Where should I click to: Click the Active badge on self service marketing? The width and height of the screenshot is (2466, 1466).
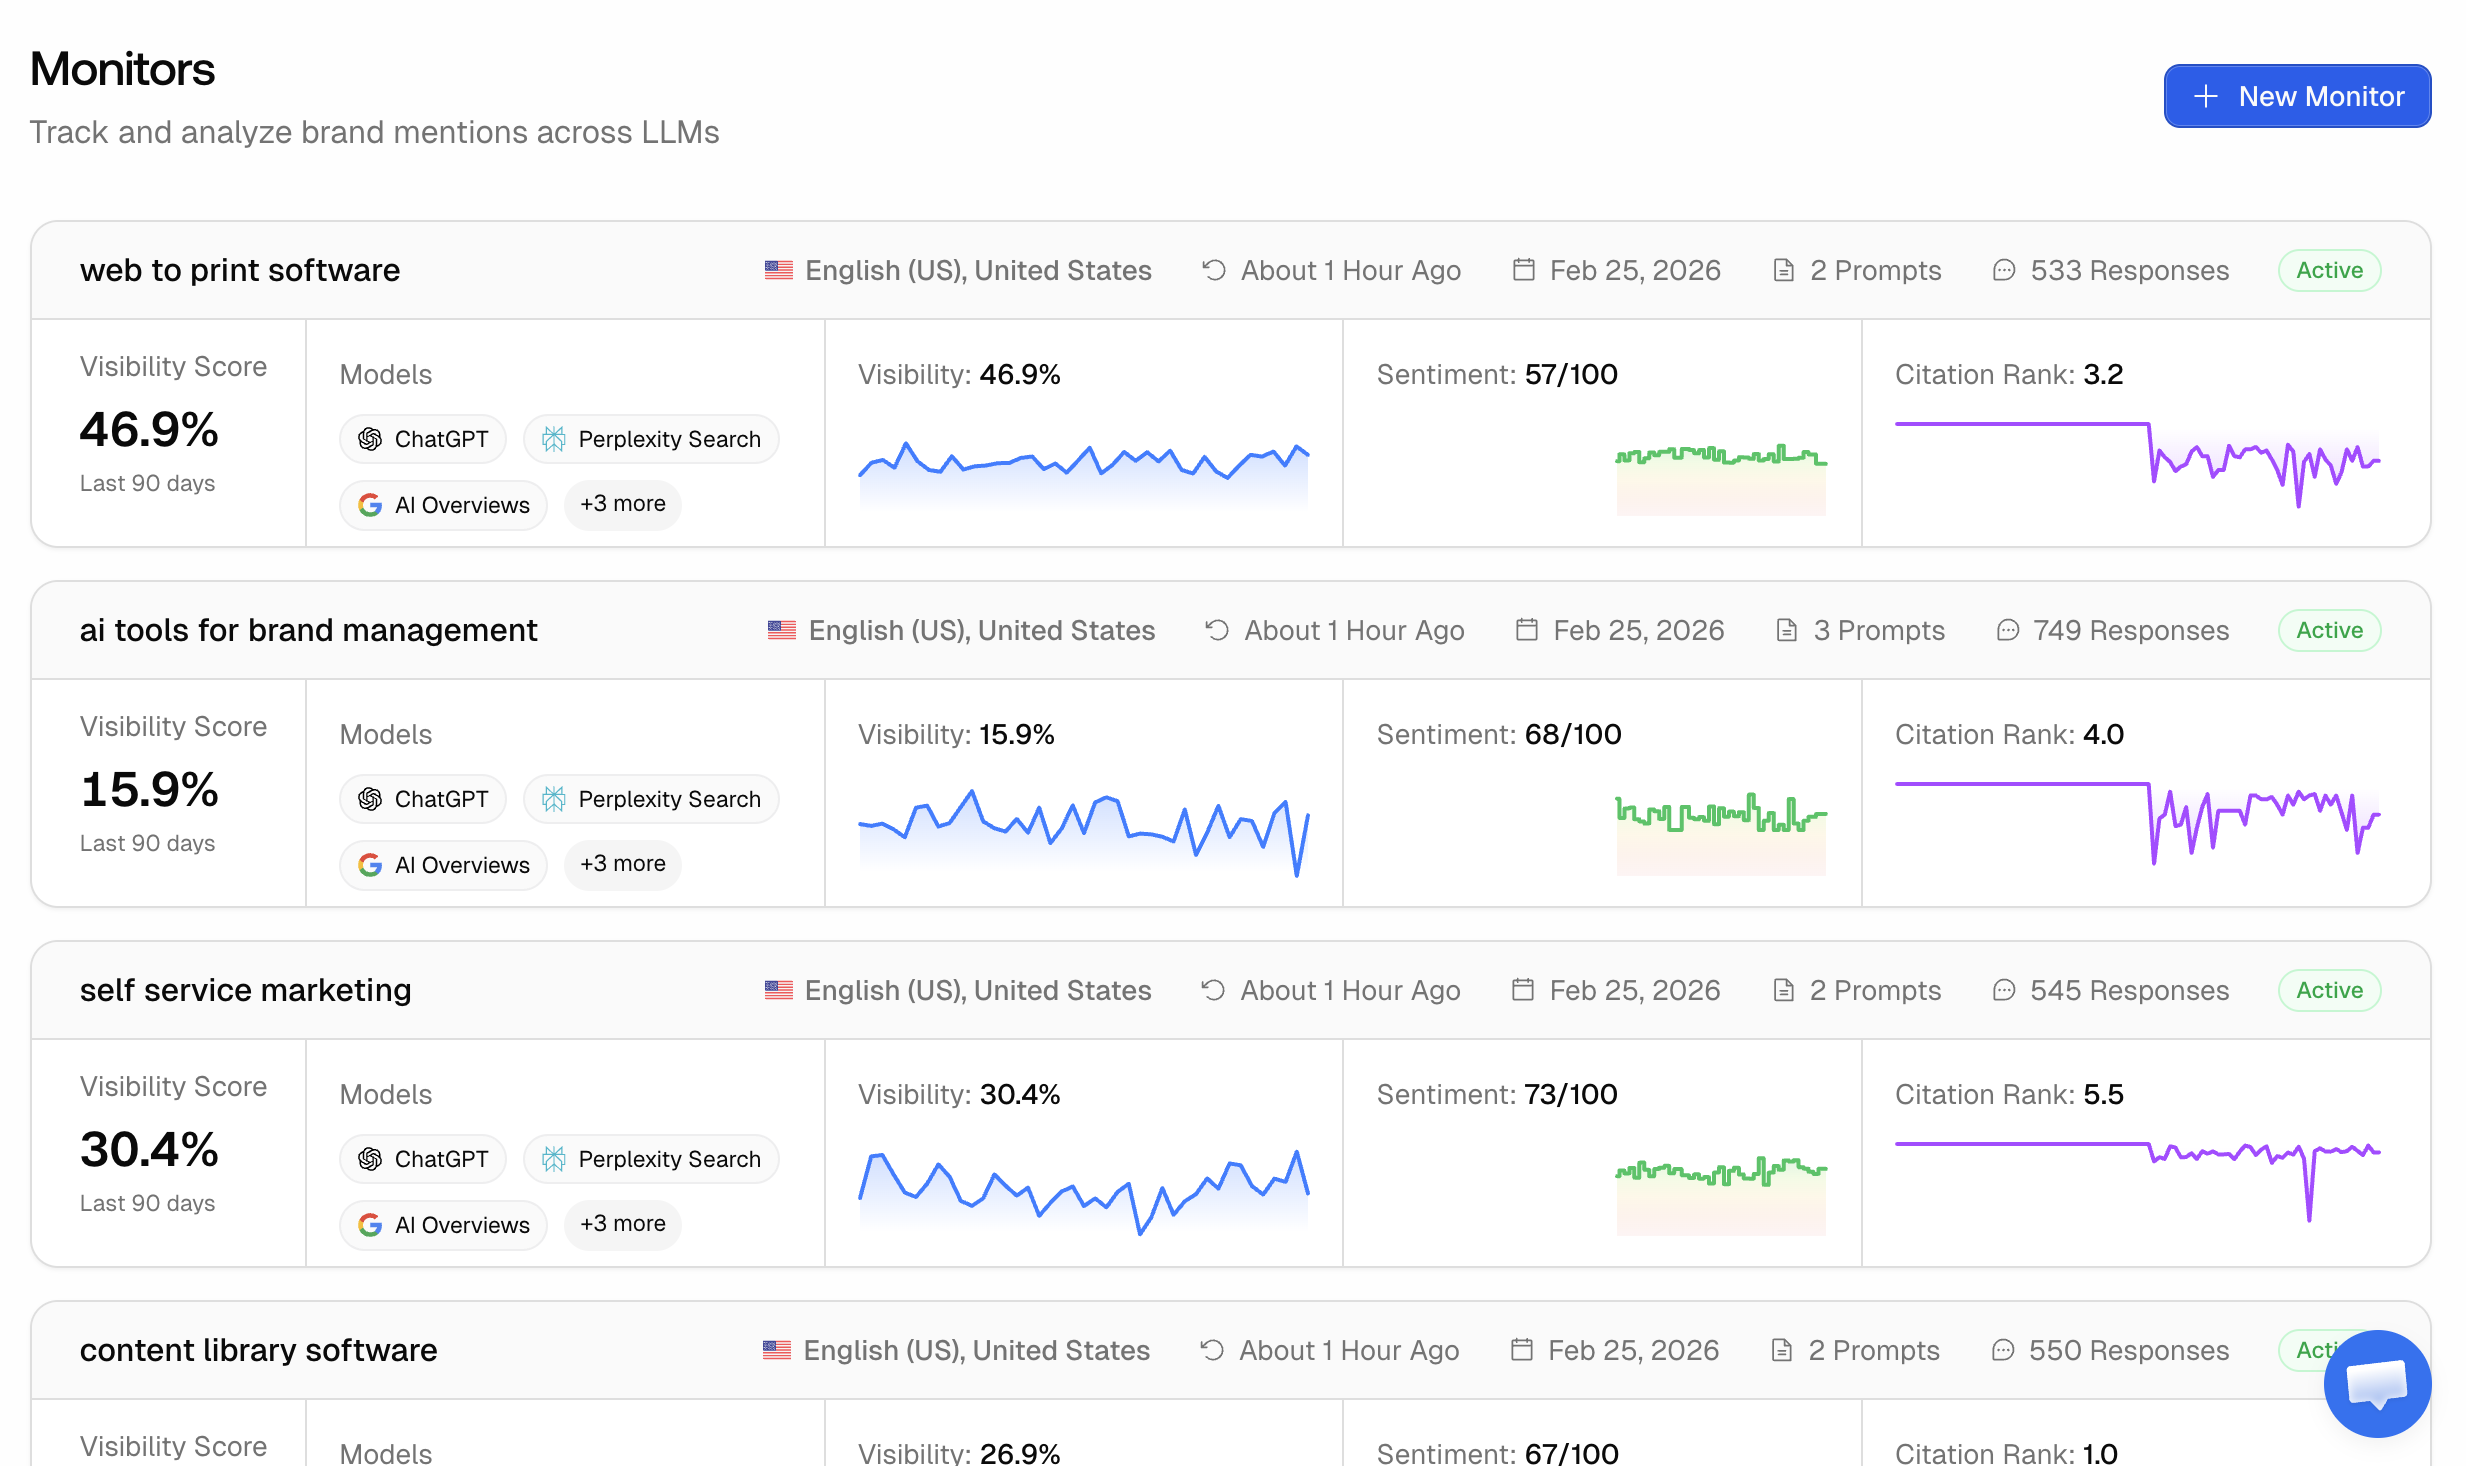(2329, 990)
